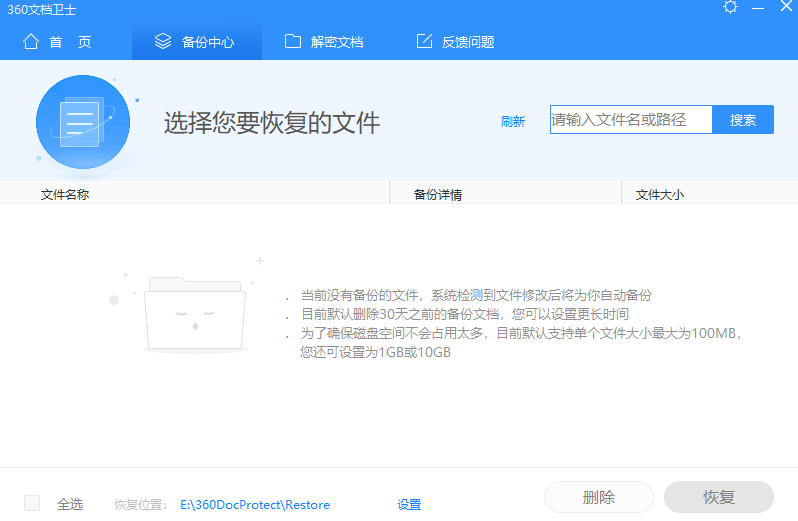The width and height of the screenshot is (798, 521).
Task: Click the house icon beside 首页
Action: click(31, 42)
